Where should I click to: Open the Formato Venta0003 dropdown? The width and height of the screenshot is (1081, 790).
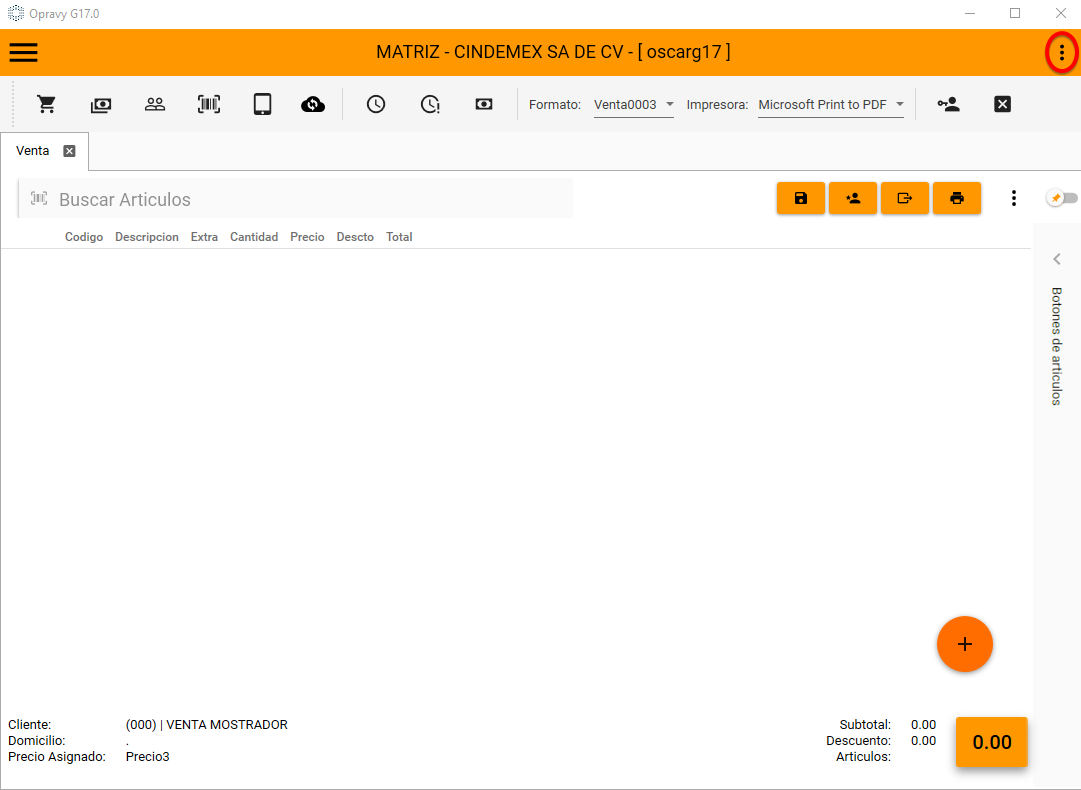tap(634, 105)
